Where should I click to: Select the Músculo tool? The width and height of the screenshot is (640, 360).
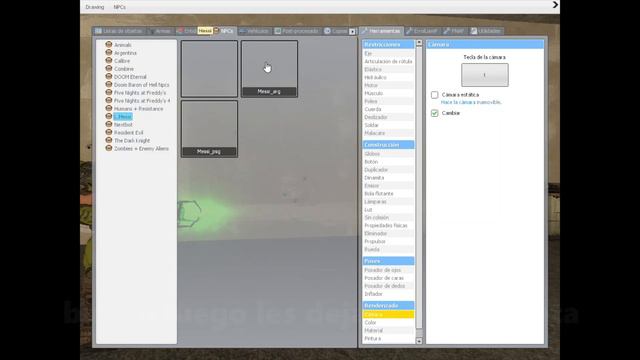pyautogui.click(x=388, y=93)
